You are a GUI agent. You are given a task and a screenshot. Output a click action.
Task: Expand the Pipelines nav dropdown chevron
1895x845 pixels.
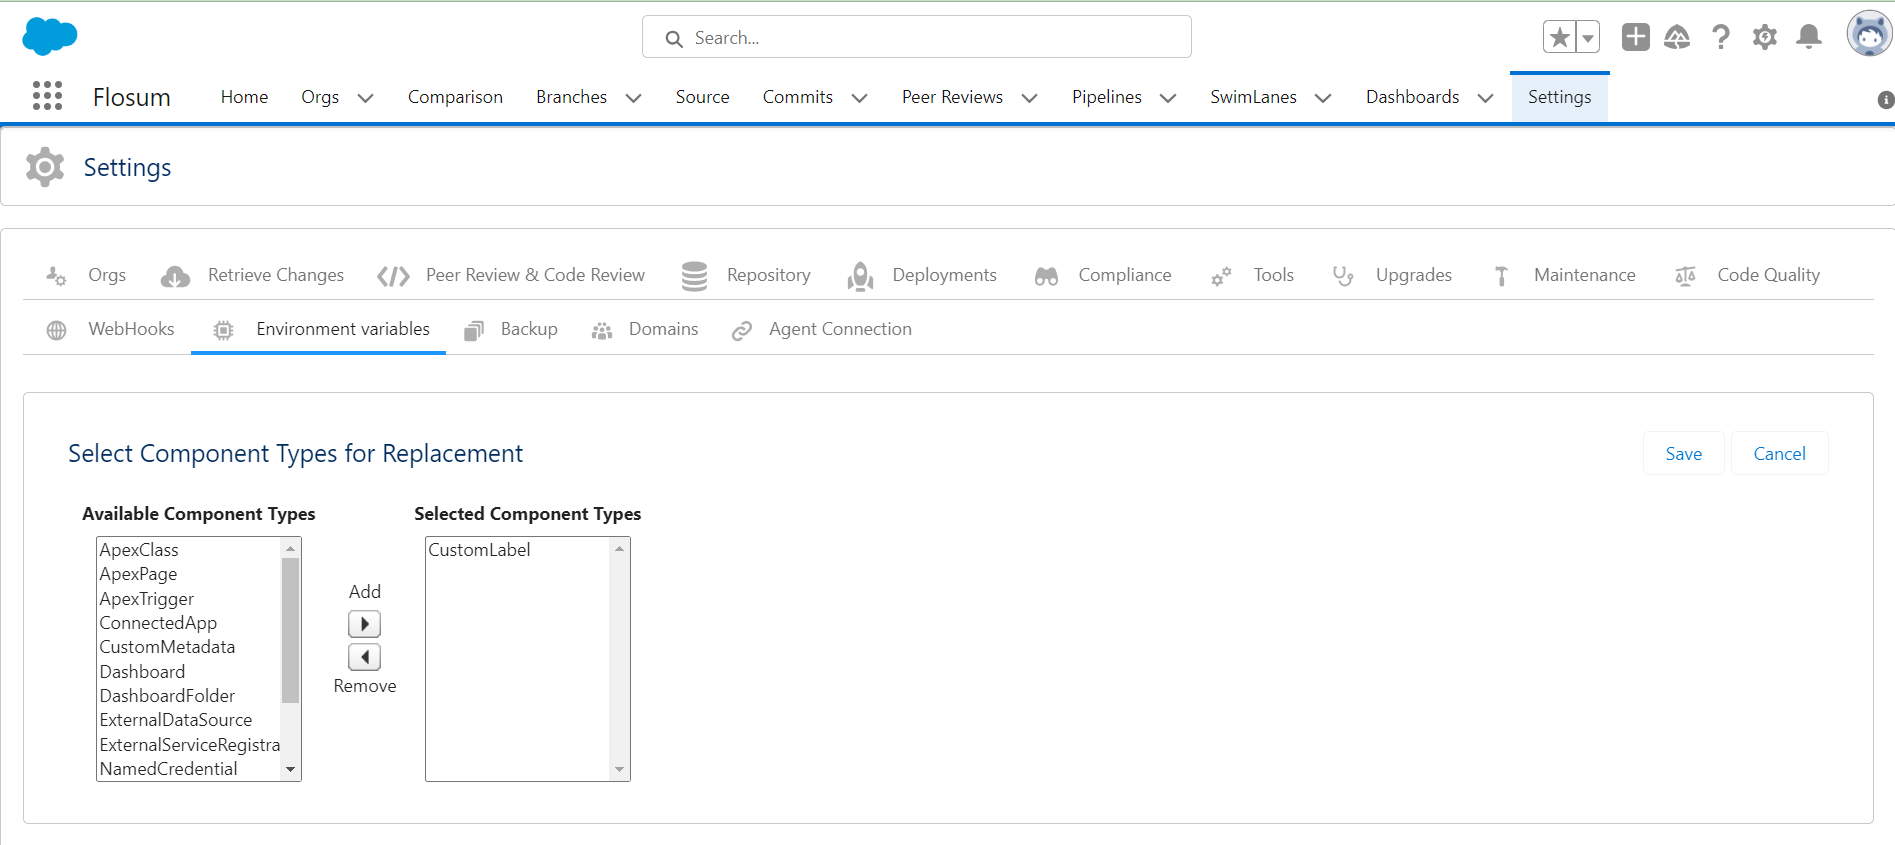click(1168, 98)
